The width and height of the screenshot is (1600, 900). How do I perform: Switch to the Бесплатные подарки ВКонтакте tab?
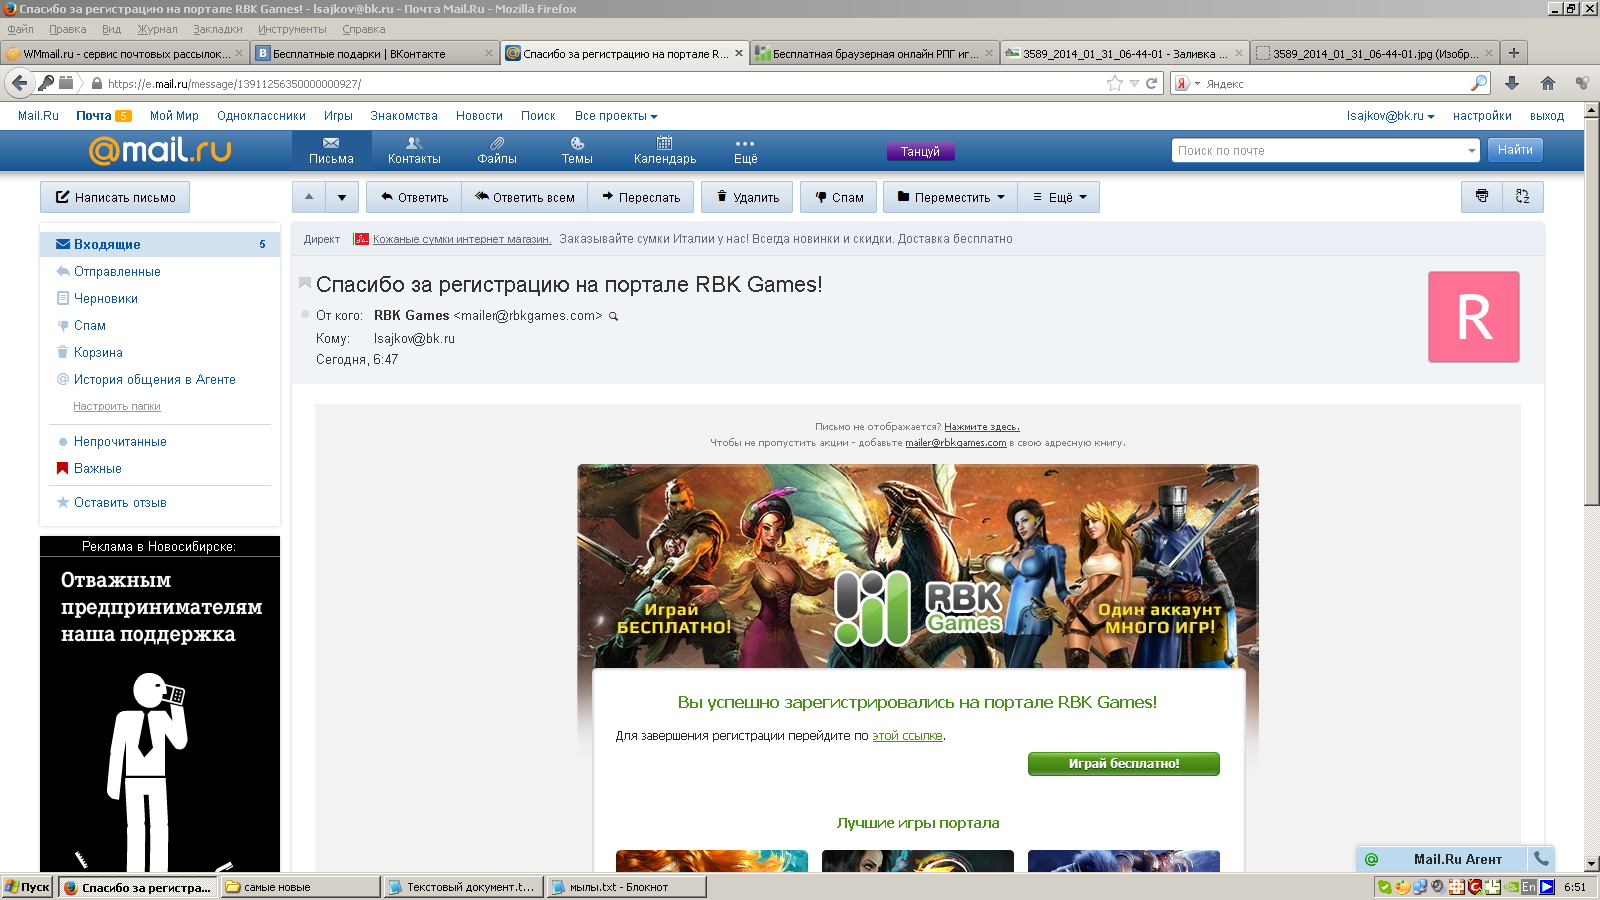(375, 54)
